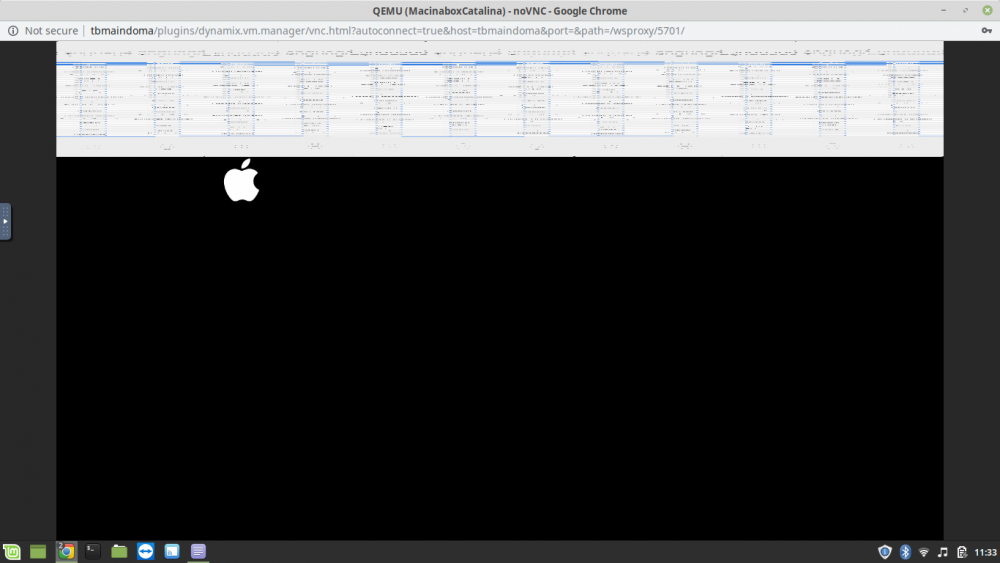The height and width of the screenshot is (563, 1000).
Task: Maximize the Chrome noVNC window
Action: [966, 10]
